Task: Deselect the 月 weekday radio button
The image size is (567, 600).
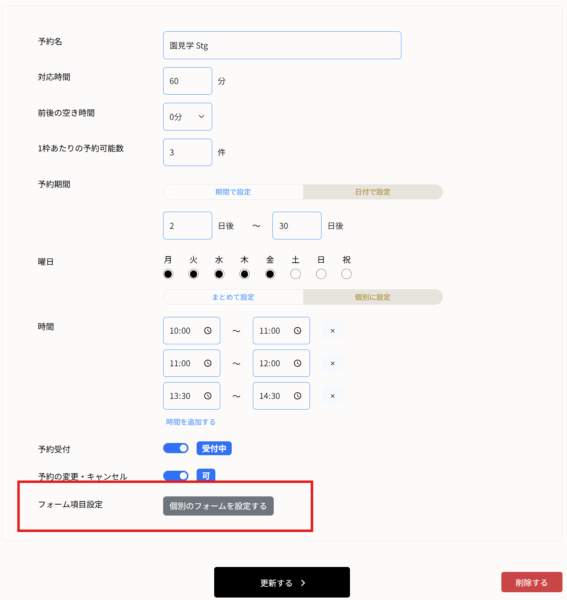Action: click(168, 274)
